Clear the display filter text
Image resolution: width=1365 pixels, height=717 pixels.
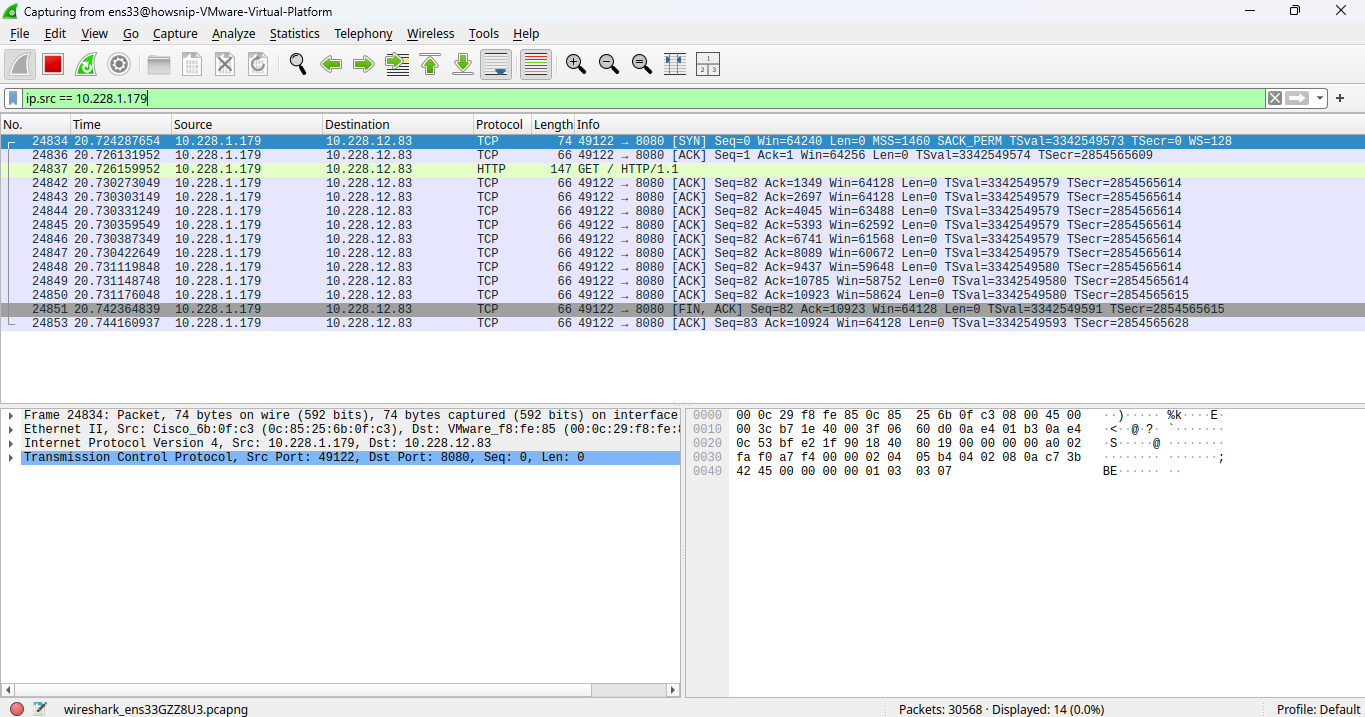click(1274, 98)
